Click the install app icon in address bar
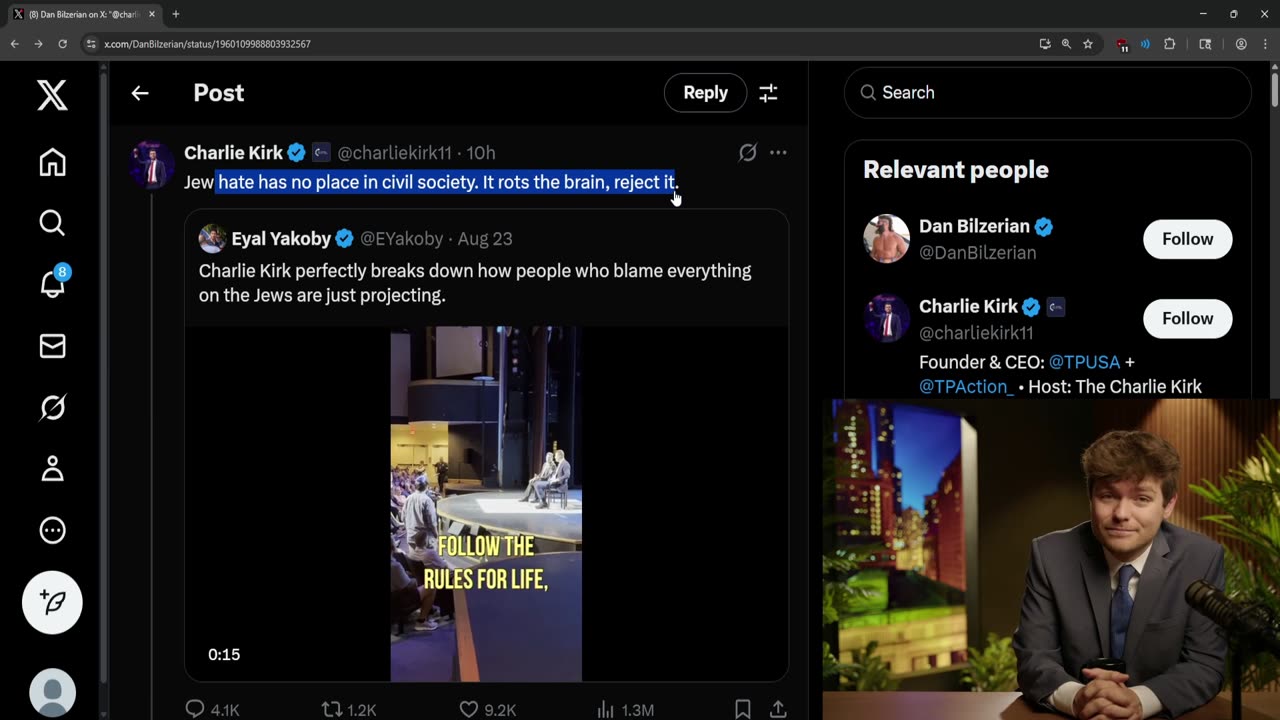Screen dimensions: 1280x720 click(1045, 44)
